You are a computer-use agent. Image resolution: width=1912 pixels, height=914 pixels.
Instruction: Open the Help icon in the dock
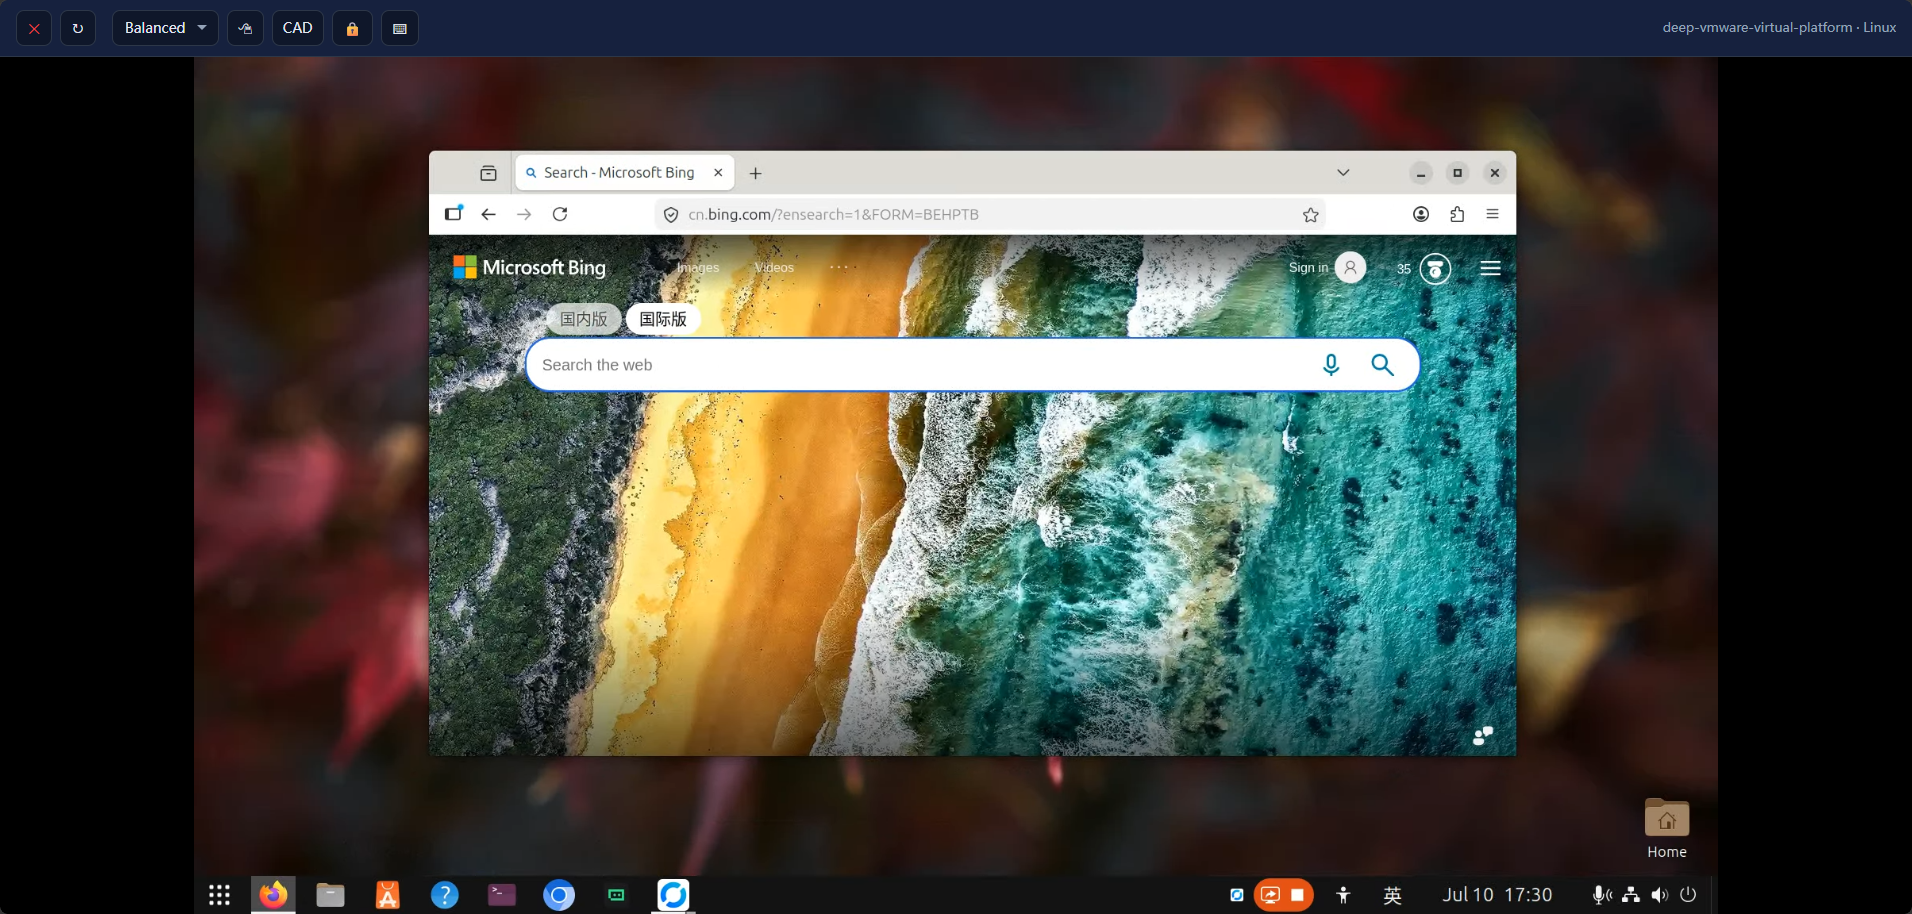(x=444, y=895)
